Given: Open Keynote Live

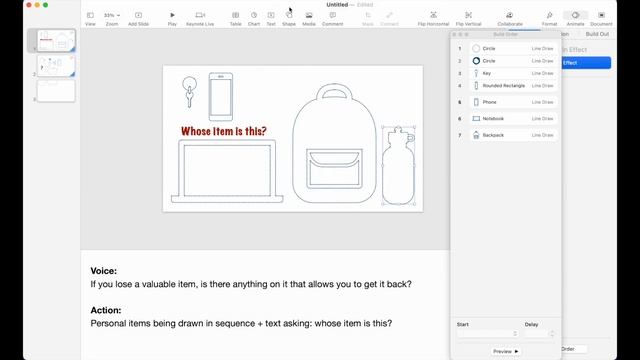Looking at the screenshot, I should (x=200, y=19).
